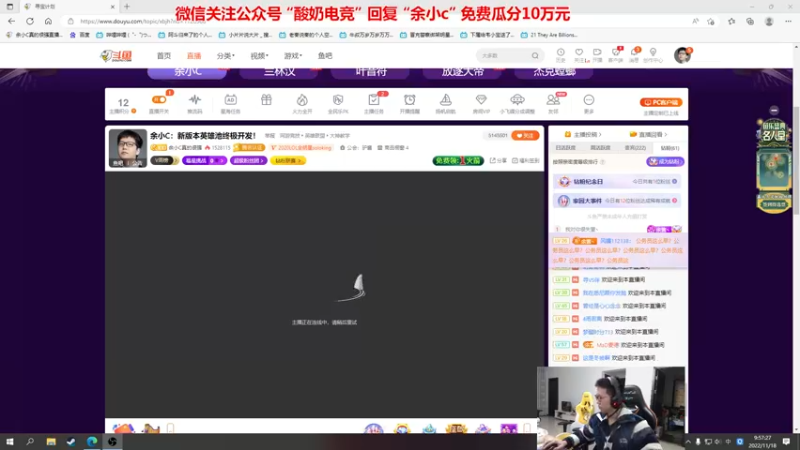The height and width of the screenshot is (450, 800).
Task: Open the messages icon in header
Action: coord(634,55)
